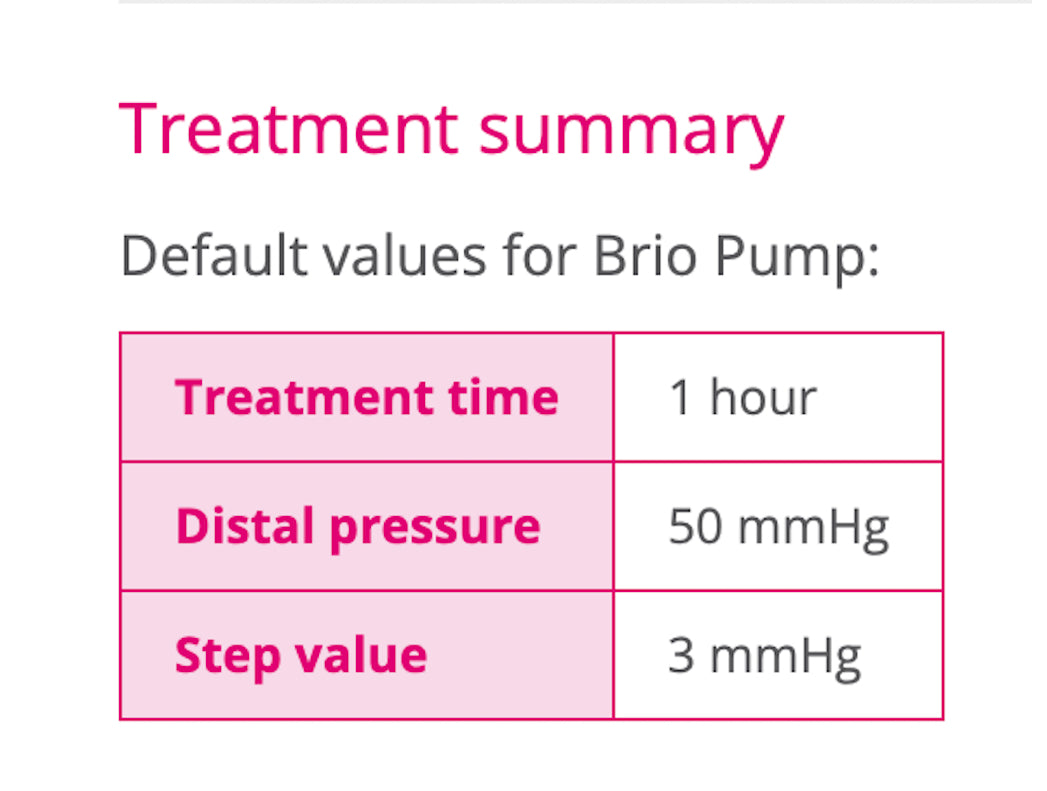Click the mmHg unit in the Distal pressure row
1047x791 pixels.
(814, 529)
